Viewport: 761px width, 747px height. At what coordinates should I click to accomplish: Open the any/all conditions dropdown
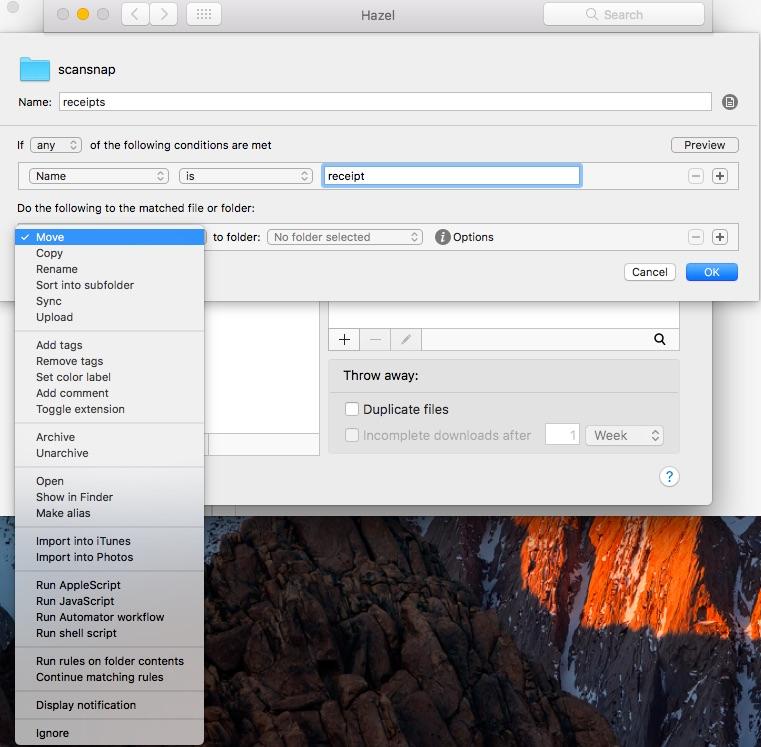[55, 145]
